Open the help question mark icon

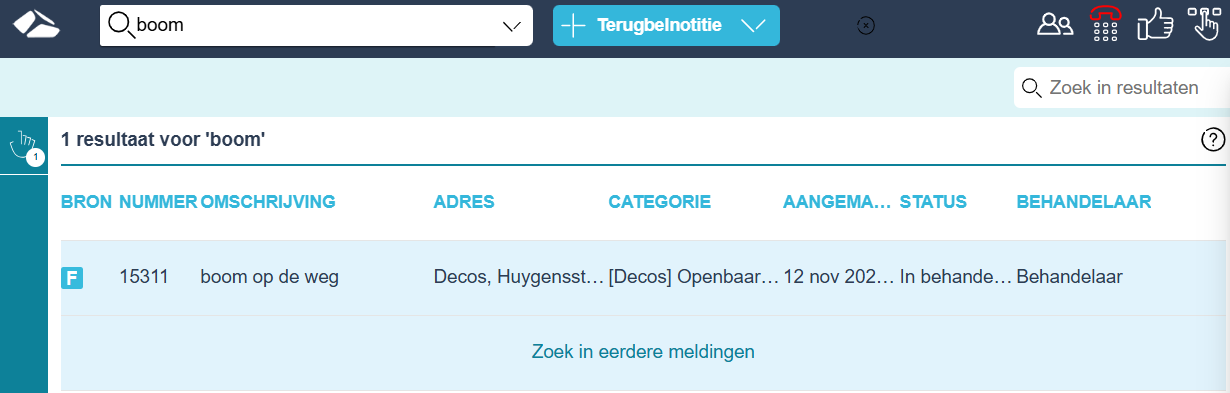tap(1213, 140)
